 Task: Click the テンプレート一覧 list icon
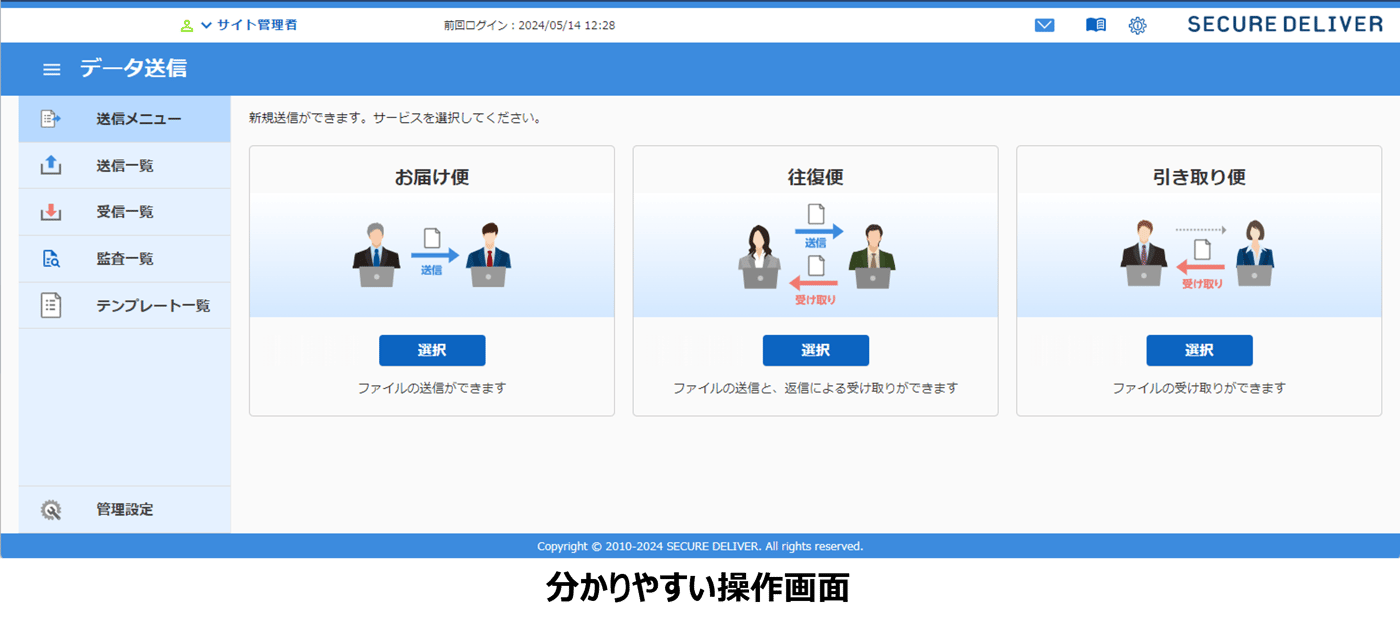(51, 305)
